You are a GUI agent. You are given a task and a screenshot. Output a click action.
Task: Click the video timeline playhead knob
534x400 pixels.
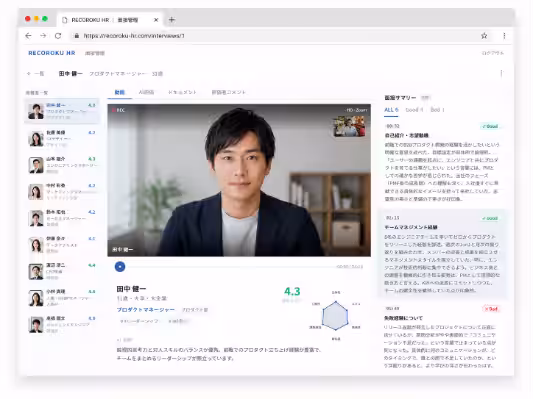(120, 267)
